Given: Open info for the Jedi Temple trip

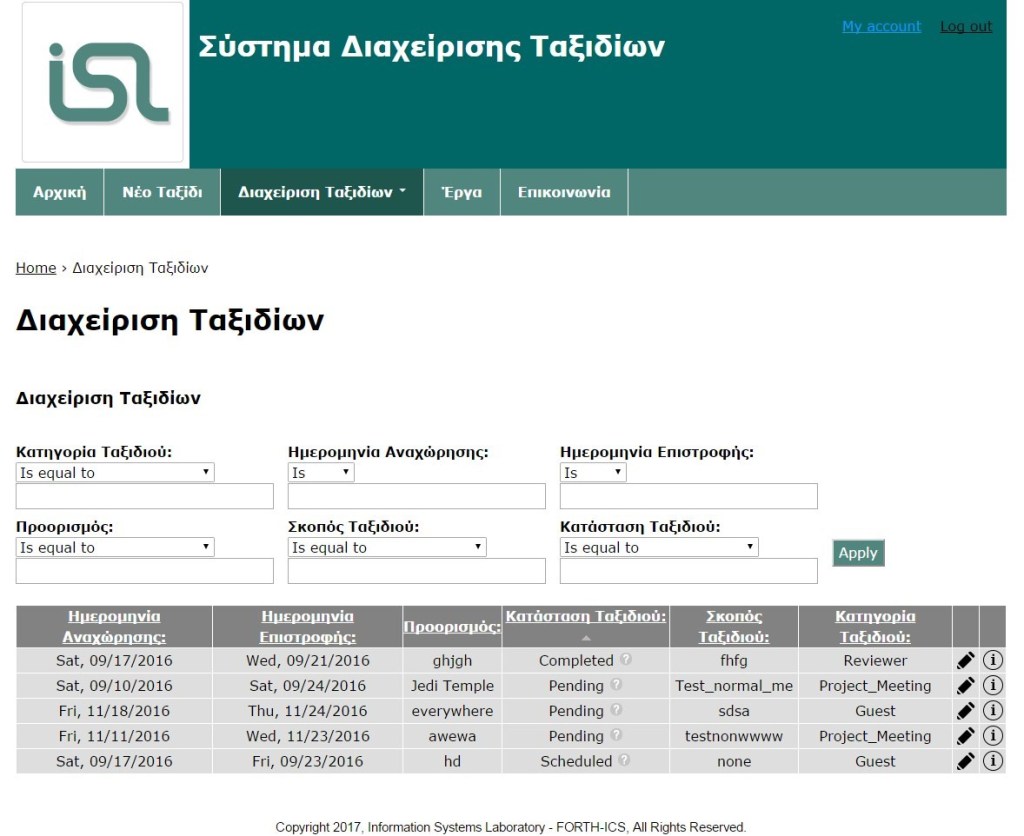Looking at the screenshot, I should pyautogui.click(x=993, y=686).
